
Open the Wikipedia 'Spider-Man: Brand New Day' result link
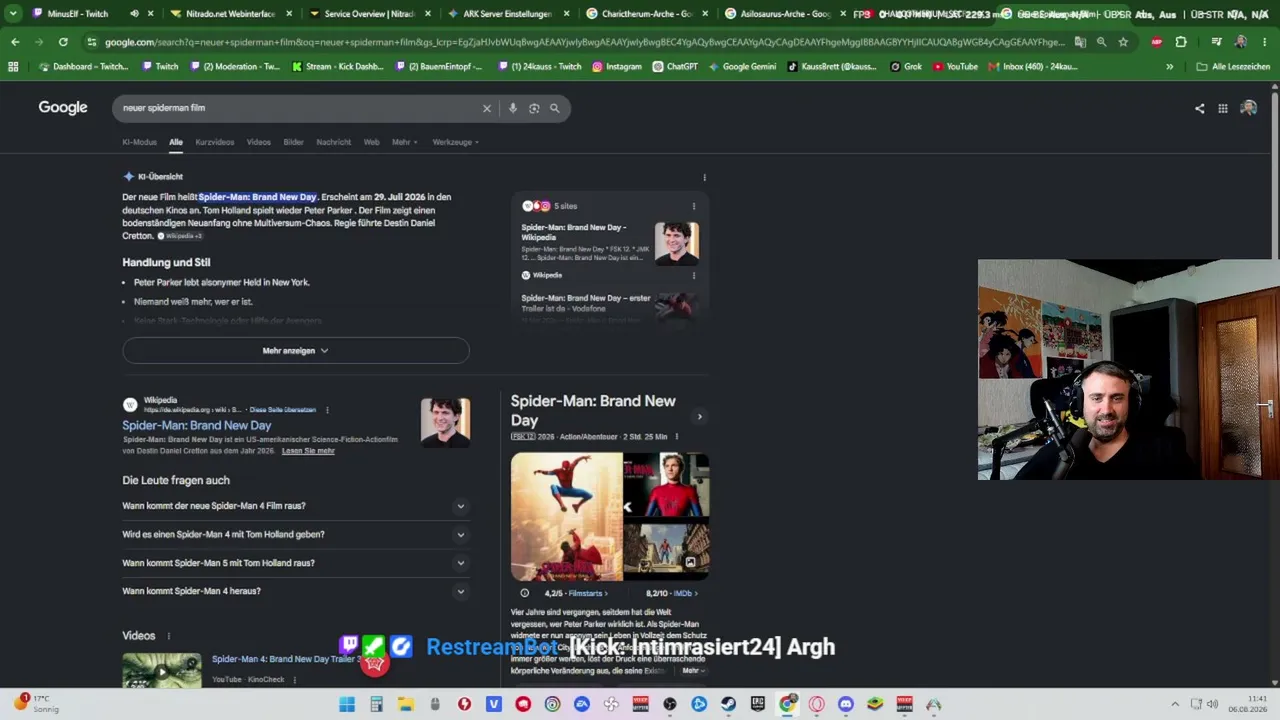coord(197,425)
